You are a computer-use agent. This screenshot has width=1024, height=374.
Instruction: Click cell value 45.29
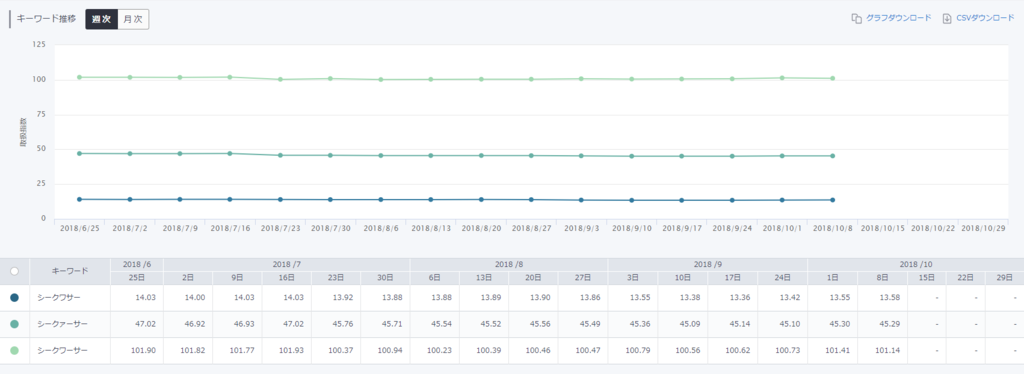pos(889,324)
